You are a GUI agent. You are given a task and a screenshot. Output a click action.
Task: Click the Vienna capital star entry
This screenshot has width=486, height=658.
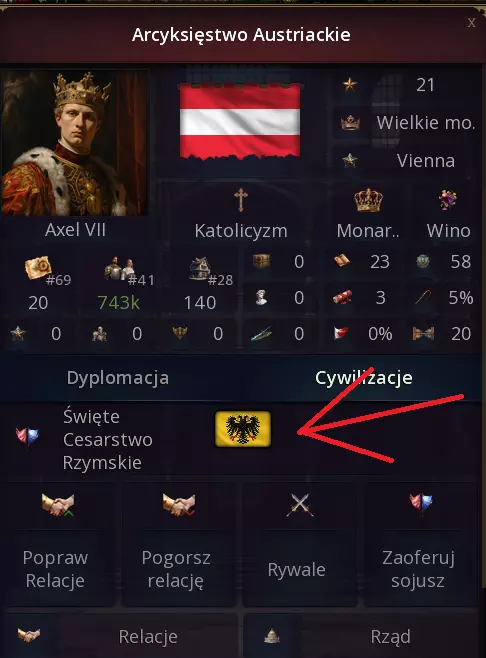click(x=407, y=161)
